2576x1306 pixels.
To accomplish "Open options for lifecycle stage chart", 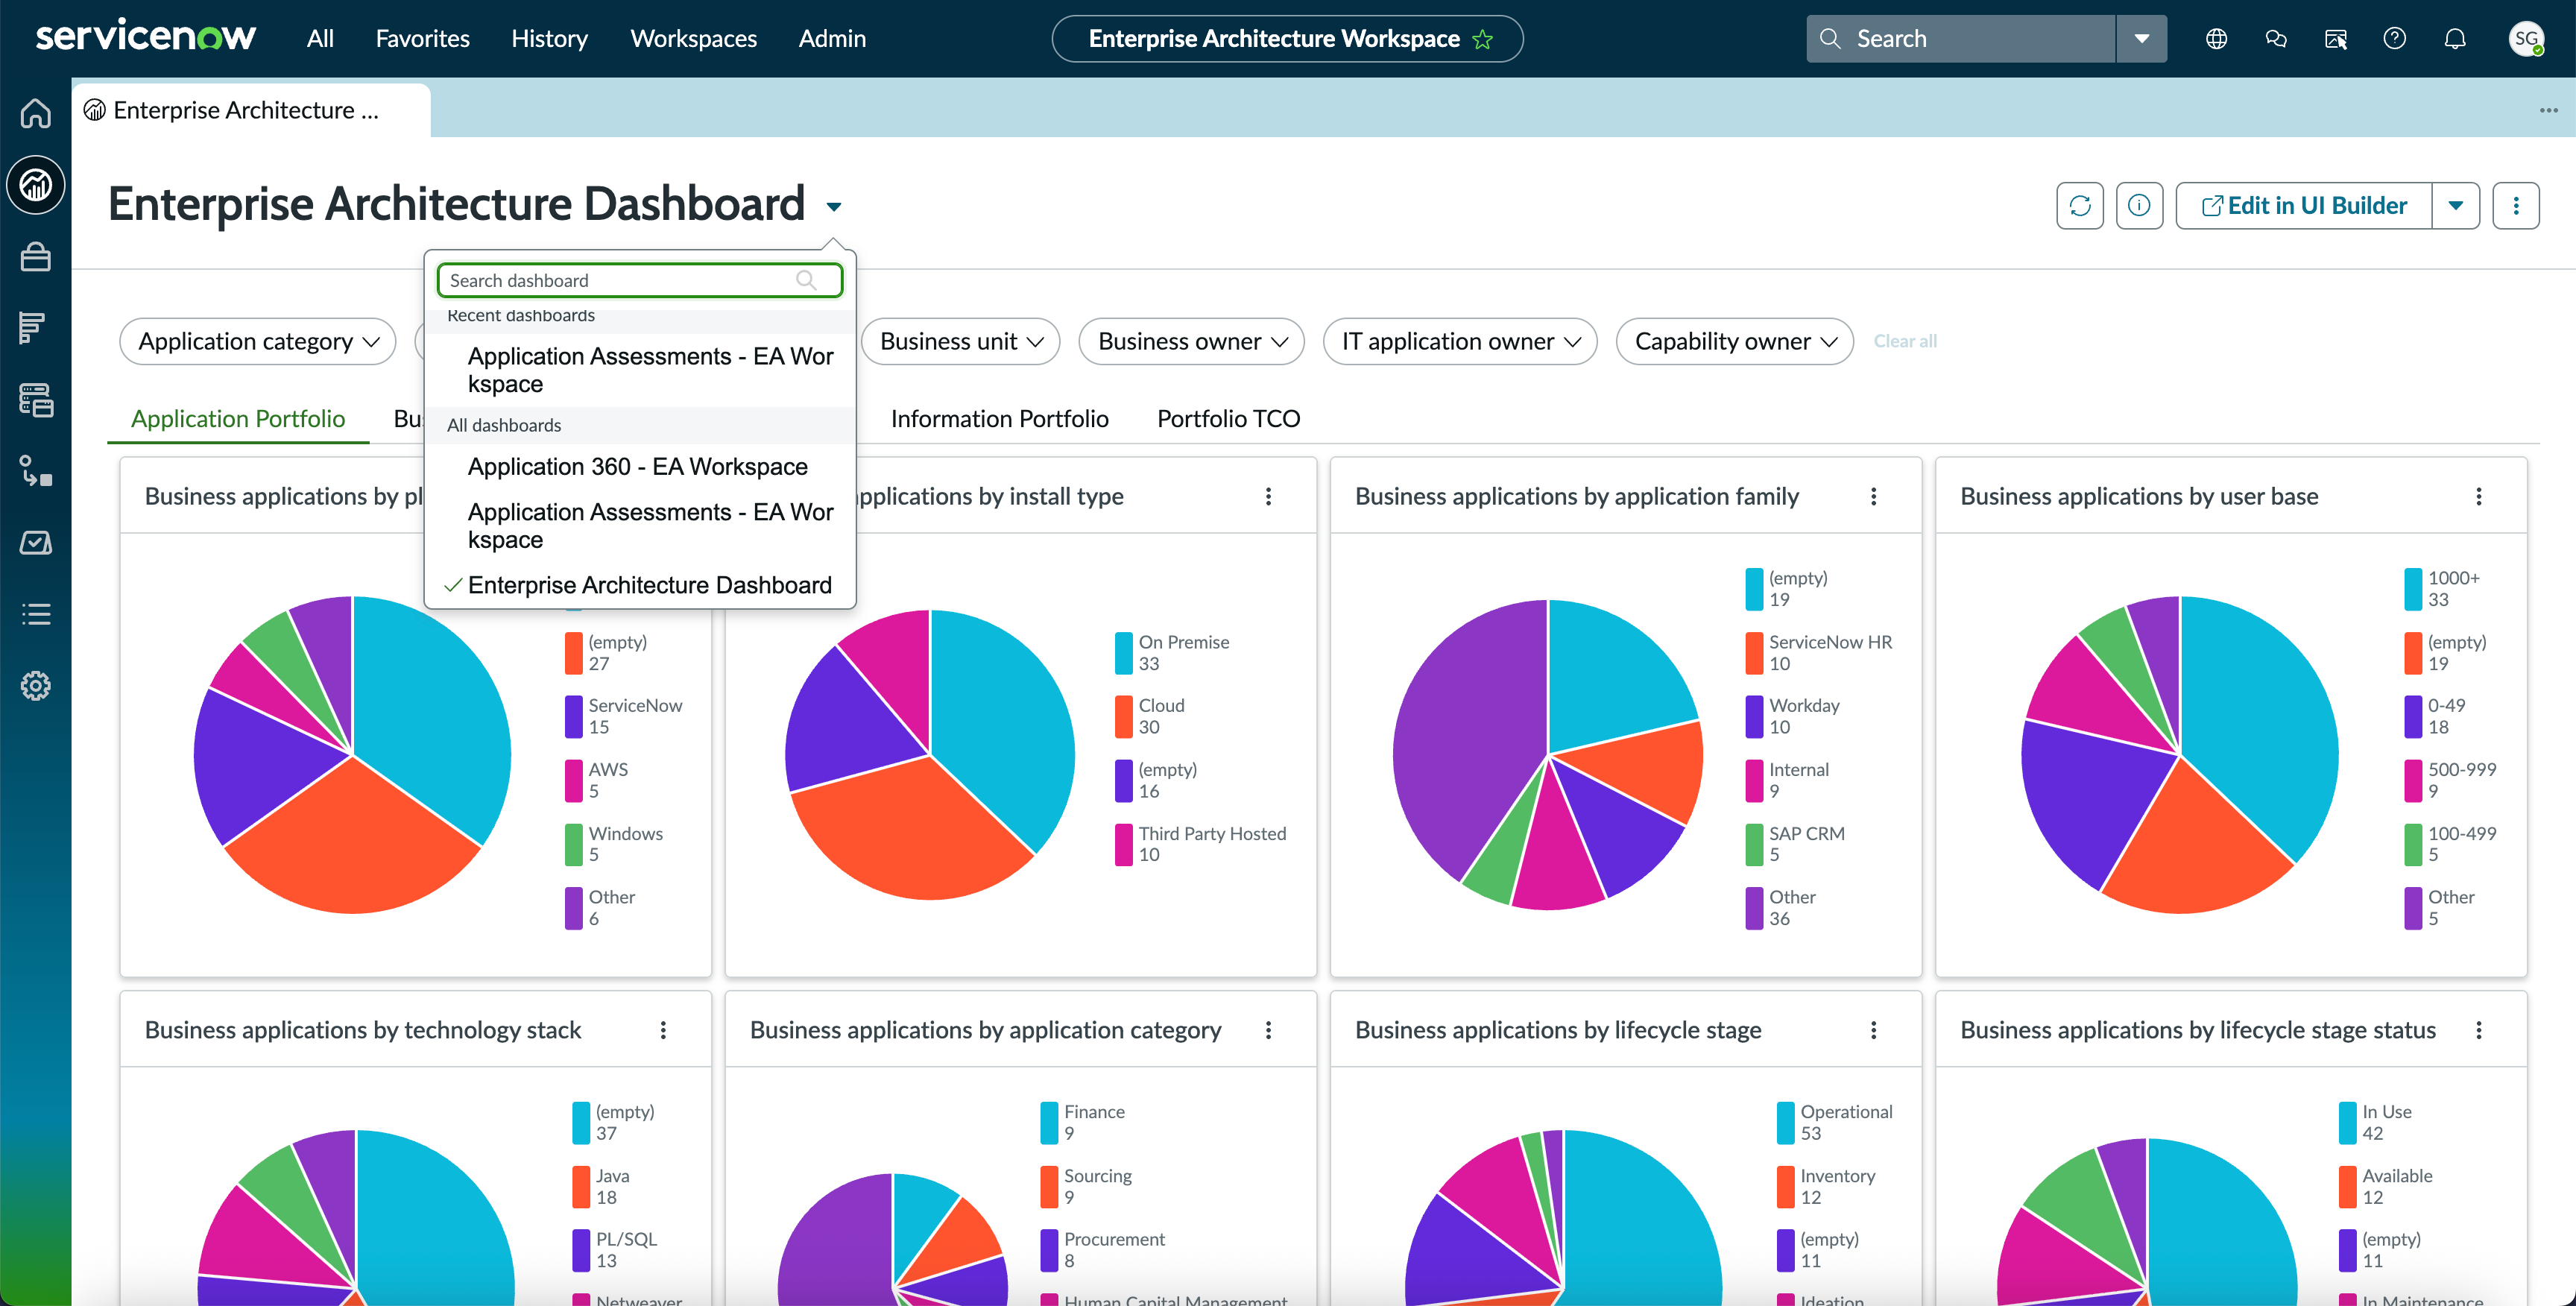I will [x=1873, y=1030].
